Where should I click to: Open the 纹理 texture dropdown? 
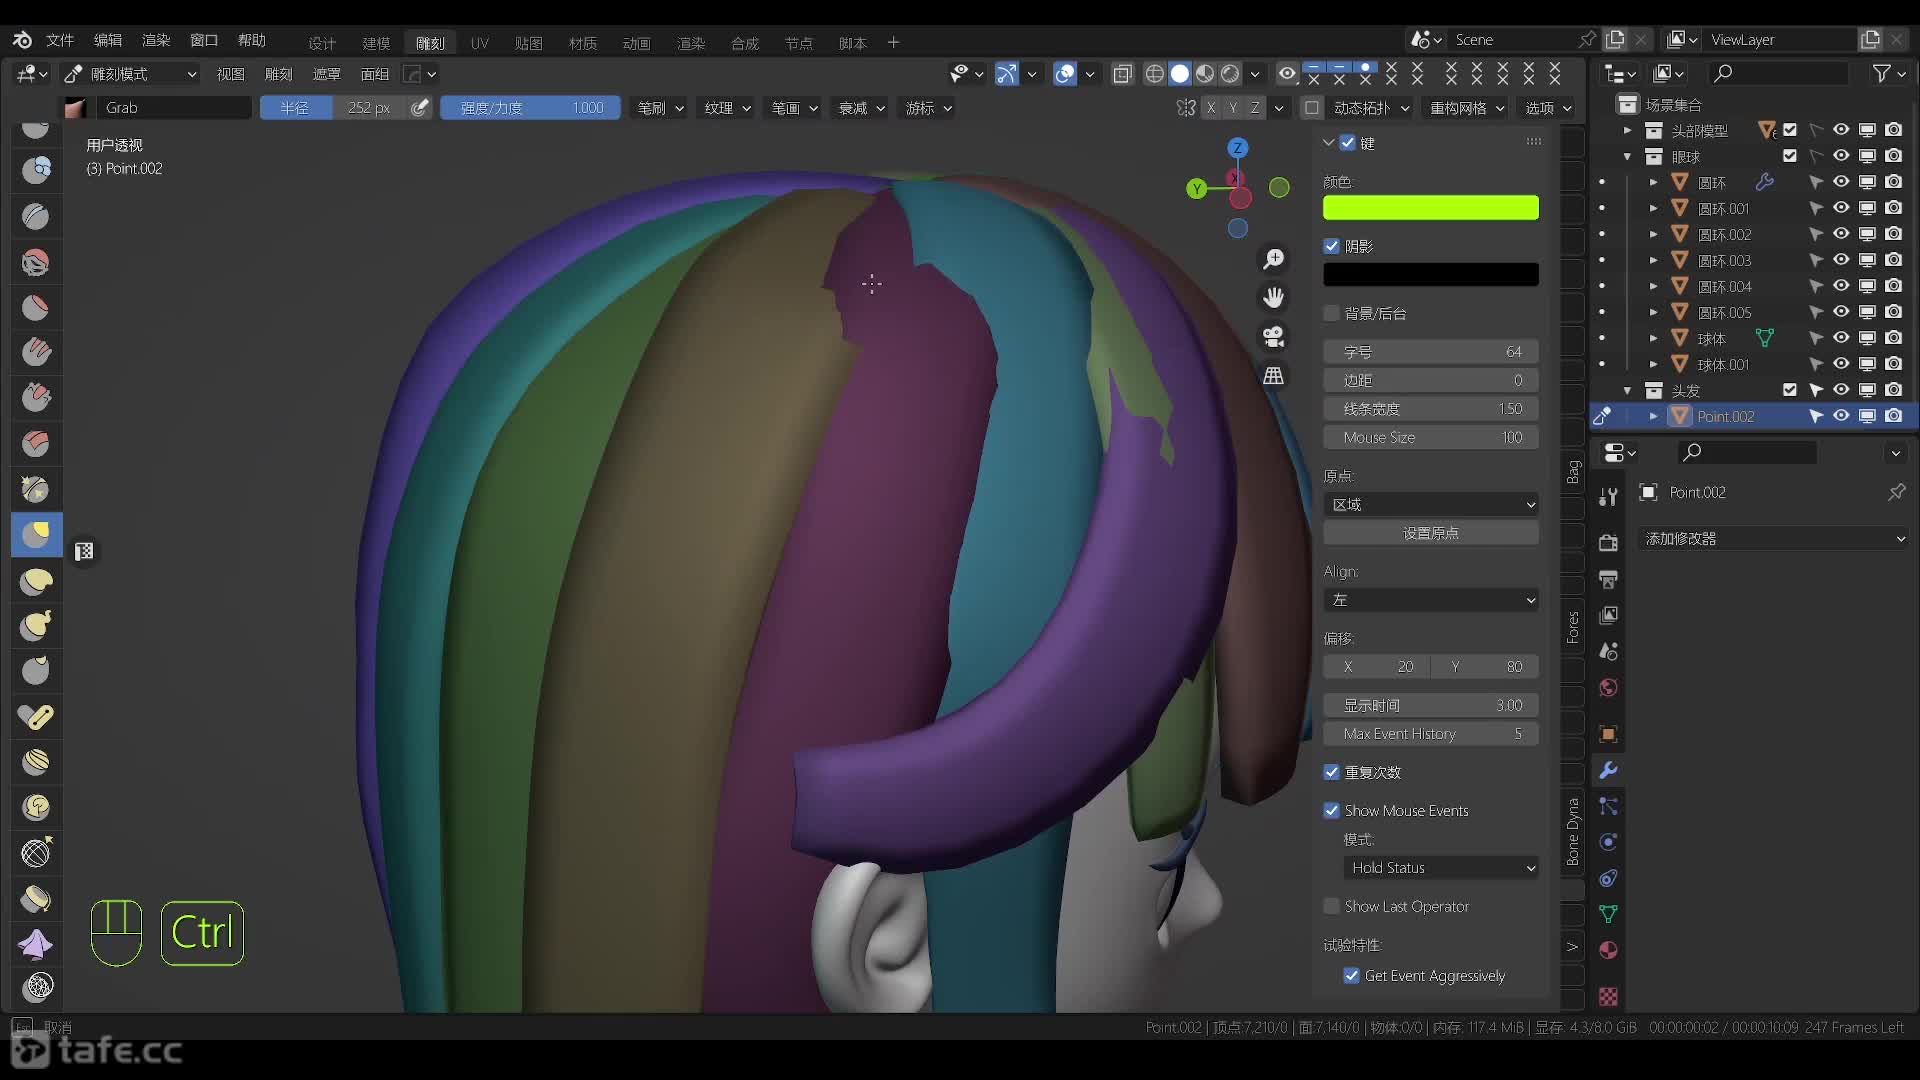pyautogui.click(x=727, y=108)
